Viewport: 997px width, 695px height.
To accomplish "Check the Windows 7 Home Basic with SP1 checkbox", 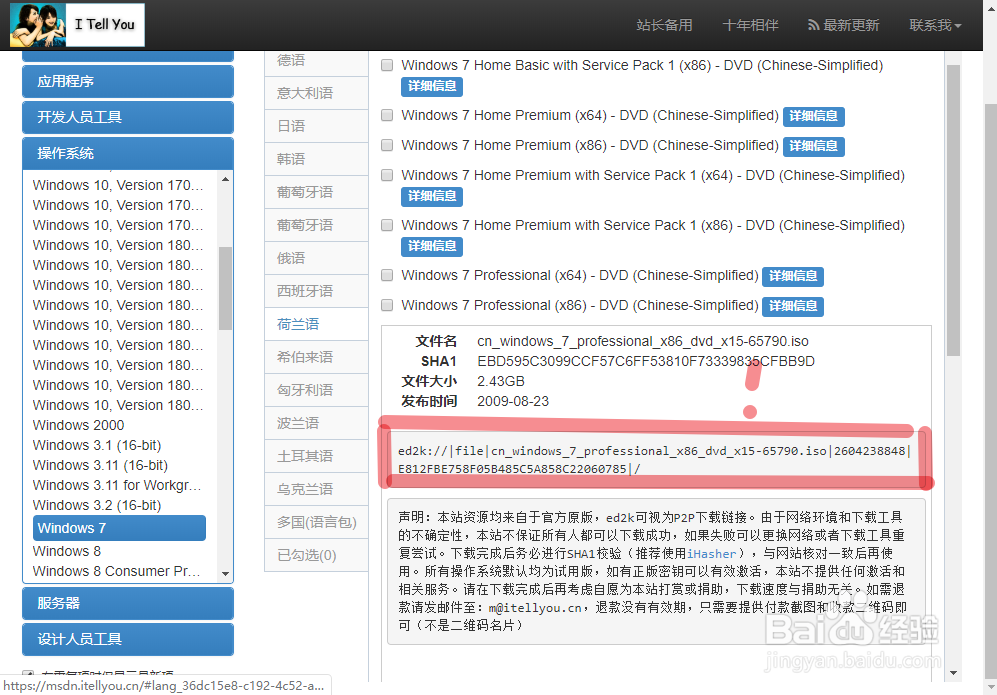I will [x=387, y=65].
